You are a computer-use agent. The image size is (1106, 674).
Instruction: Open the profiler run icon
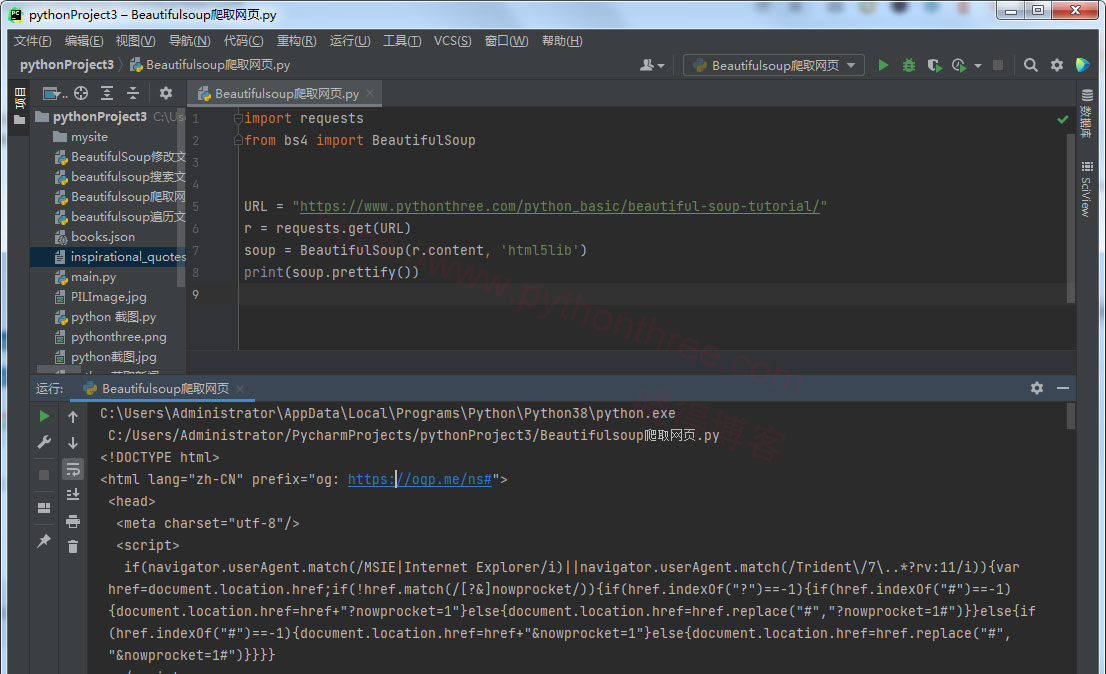[x=959, y=66]
